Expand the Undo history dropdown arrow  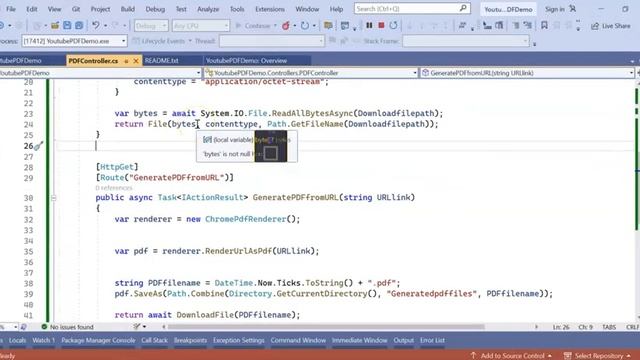(x=105, y=26)
